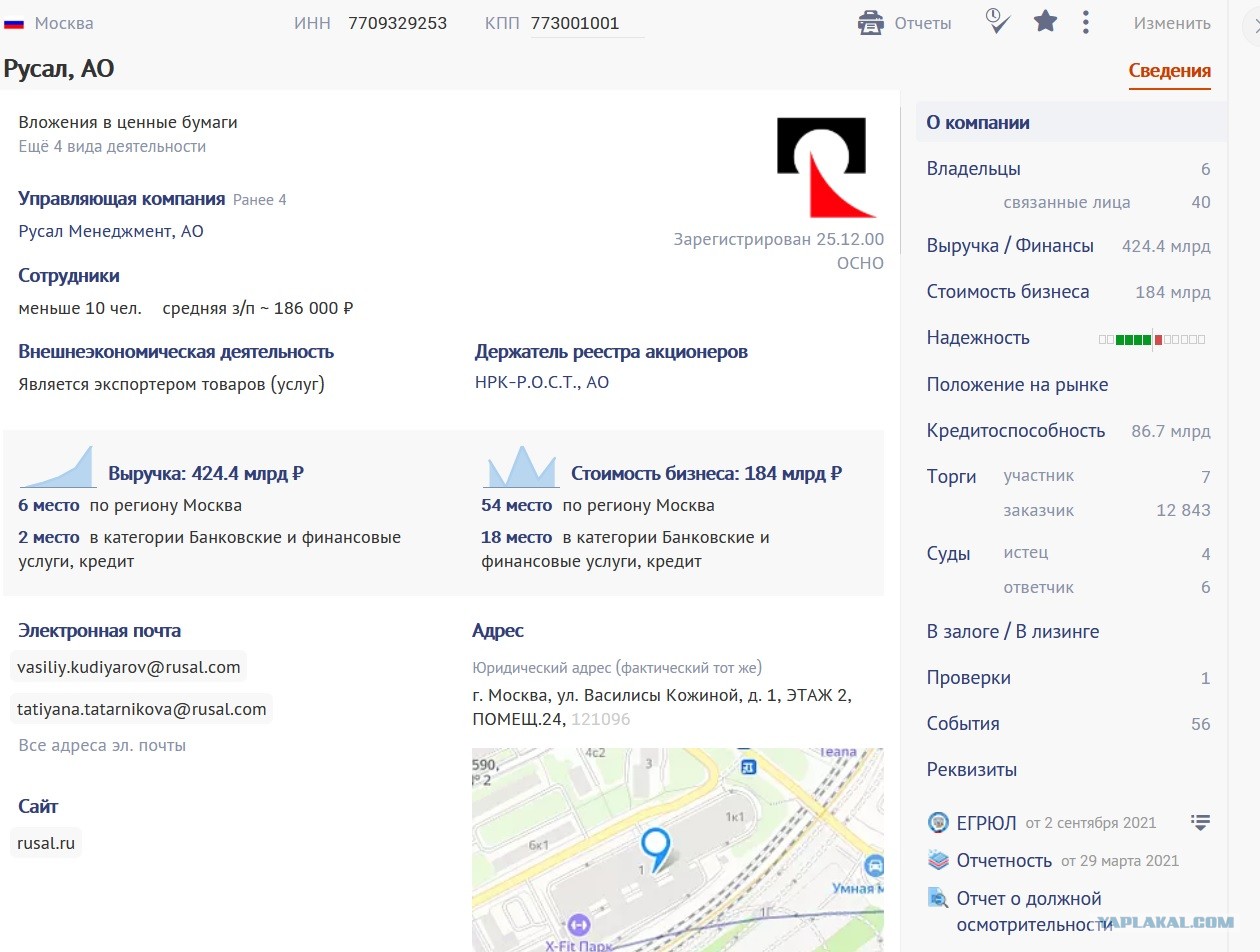Click the clock with checkmark monitoring icon

pos(997,21)
